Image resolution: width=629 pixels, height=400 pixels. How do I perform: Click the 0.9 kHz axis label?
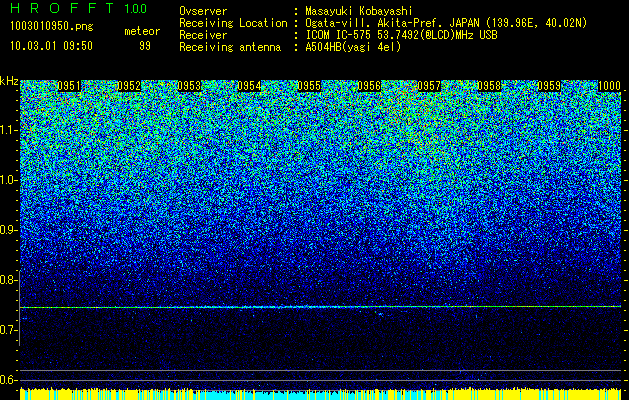(8, 230)
